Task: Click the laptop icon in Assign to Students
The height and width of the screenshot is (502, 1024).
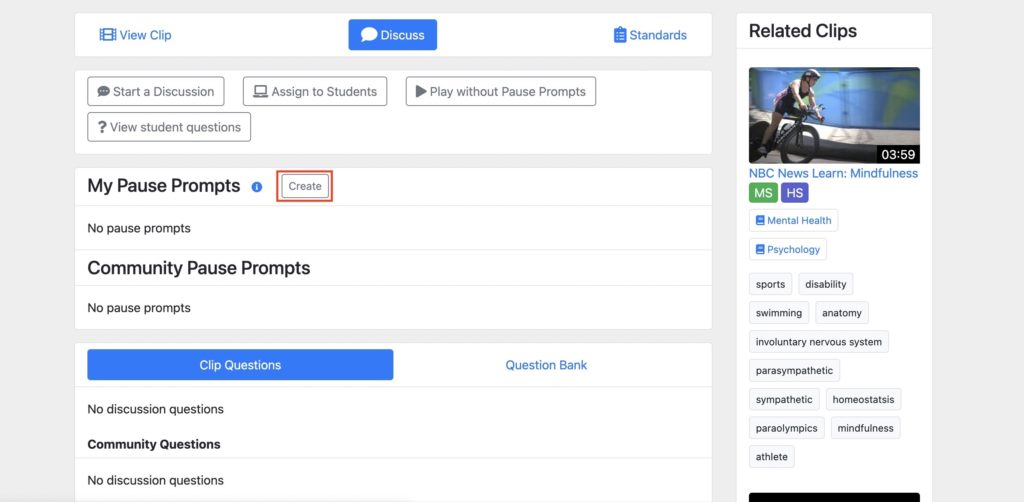Action: 261,91
